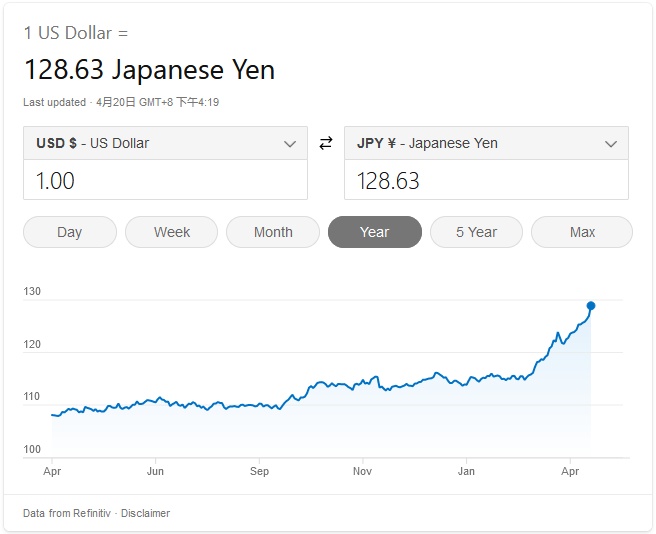Open the USD currency dropdown chevron
Screen dimensions: 656x534
(x=290, y=144)
